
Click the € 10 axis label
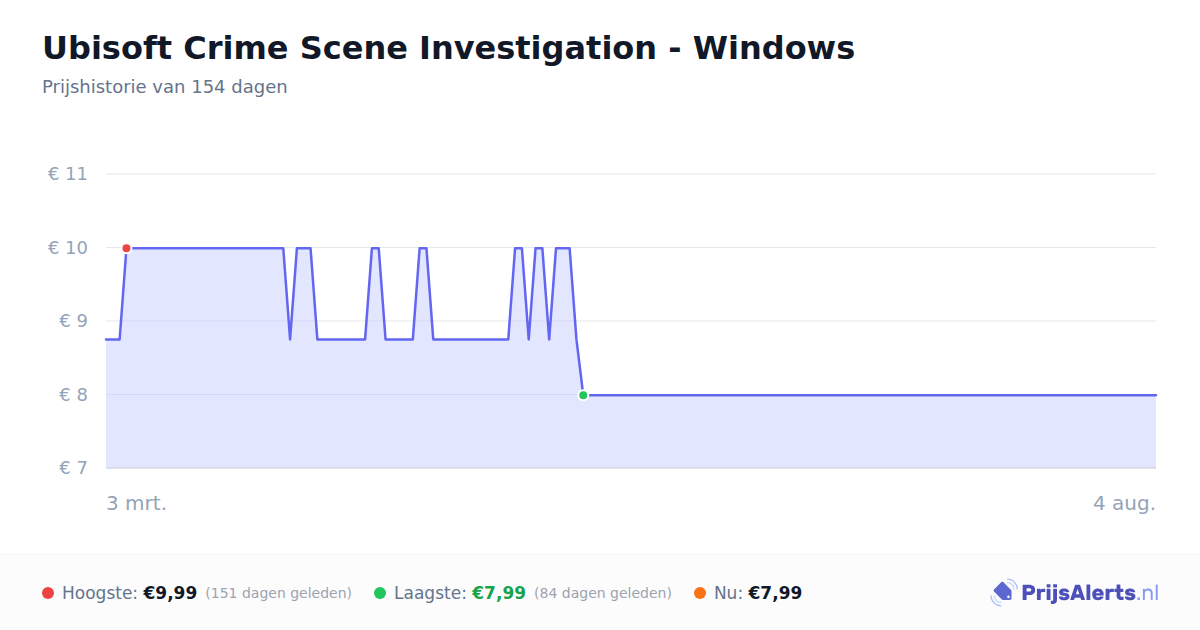pos(67,248)
